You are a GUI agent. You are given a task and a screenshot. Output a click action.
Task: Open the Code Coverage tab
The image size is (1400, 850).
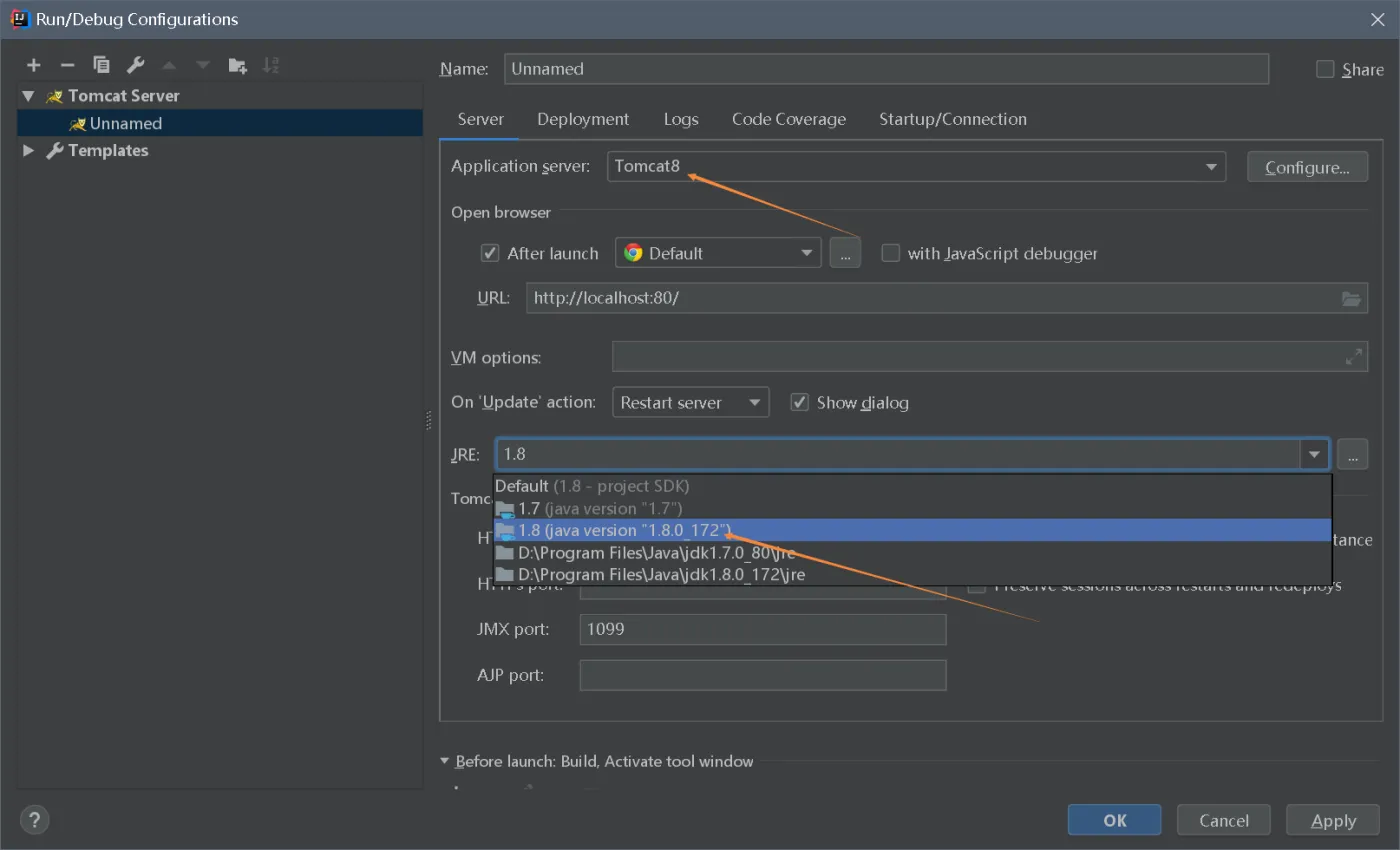[789, 119]
